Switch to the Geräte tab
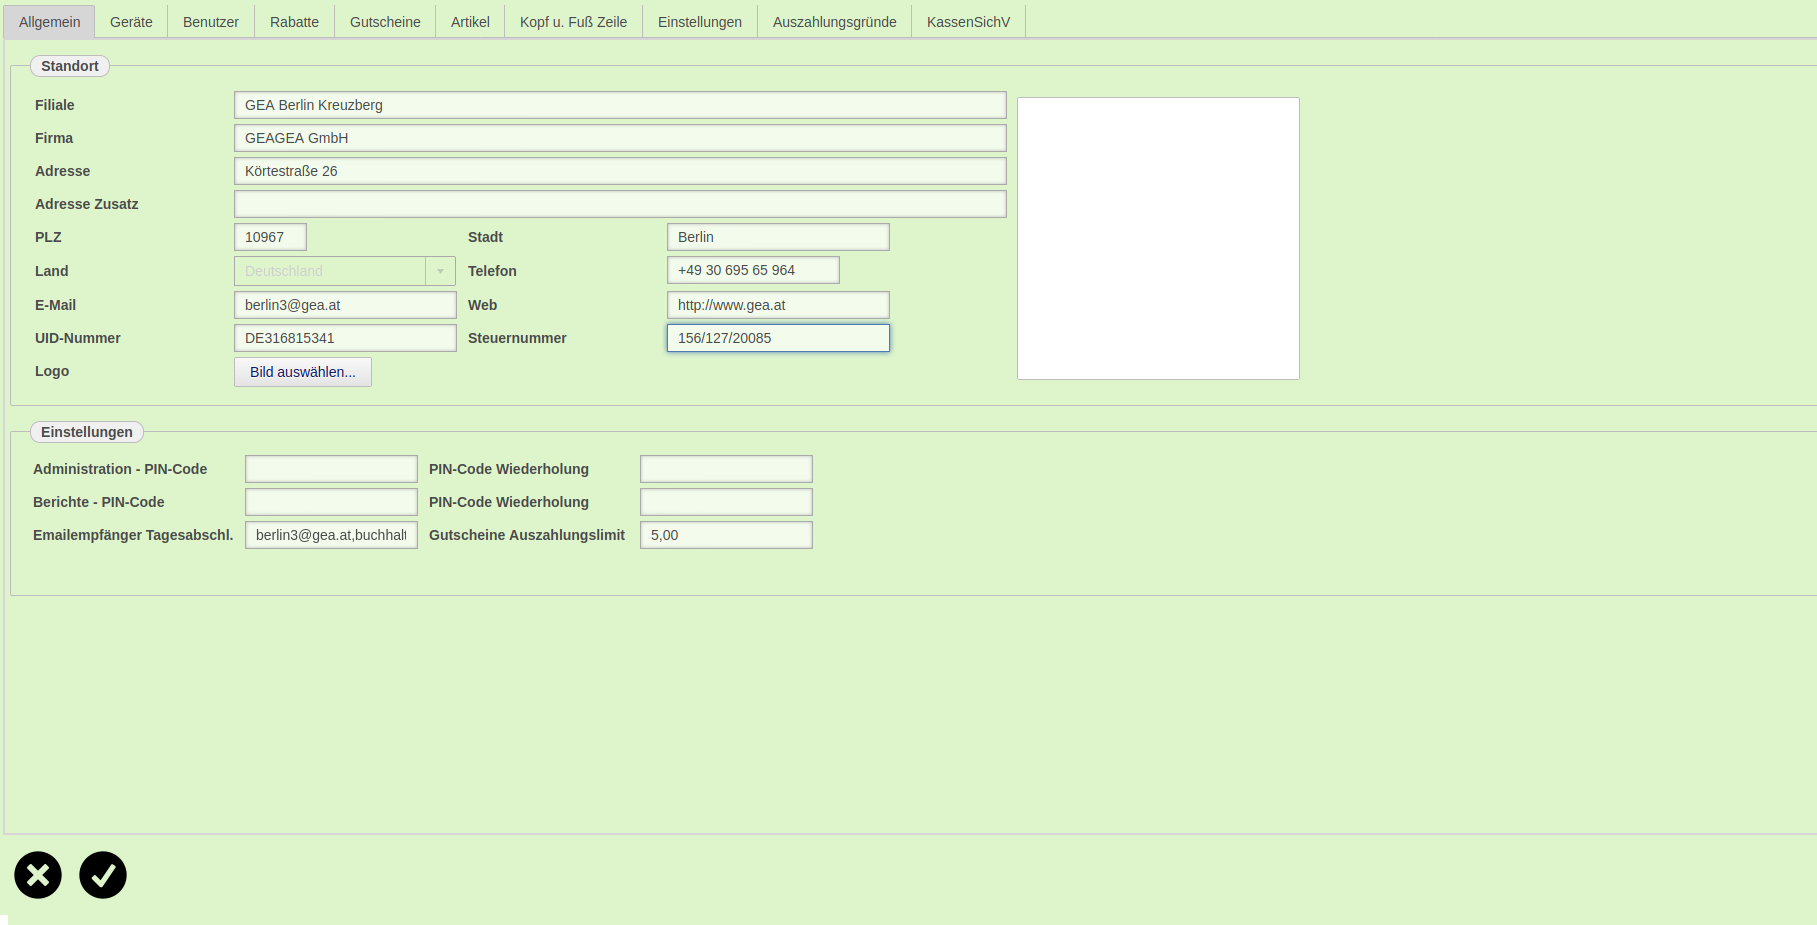This screenshot has width=1817, height=925. [131, 22]
